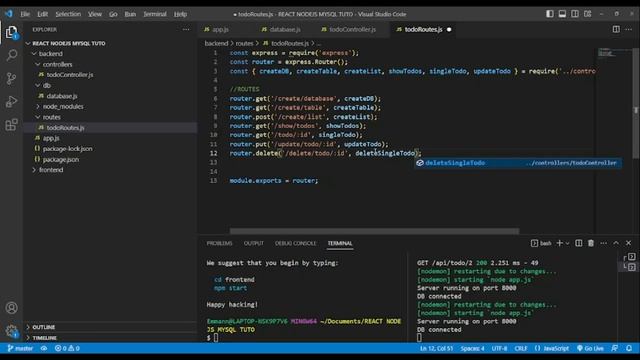
Task: Create a new terminal with plus icon
Action: (x=560, y=243)
